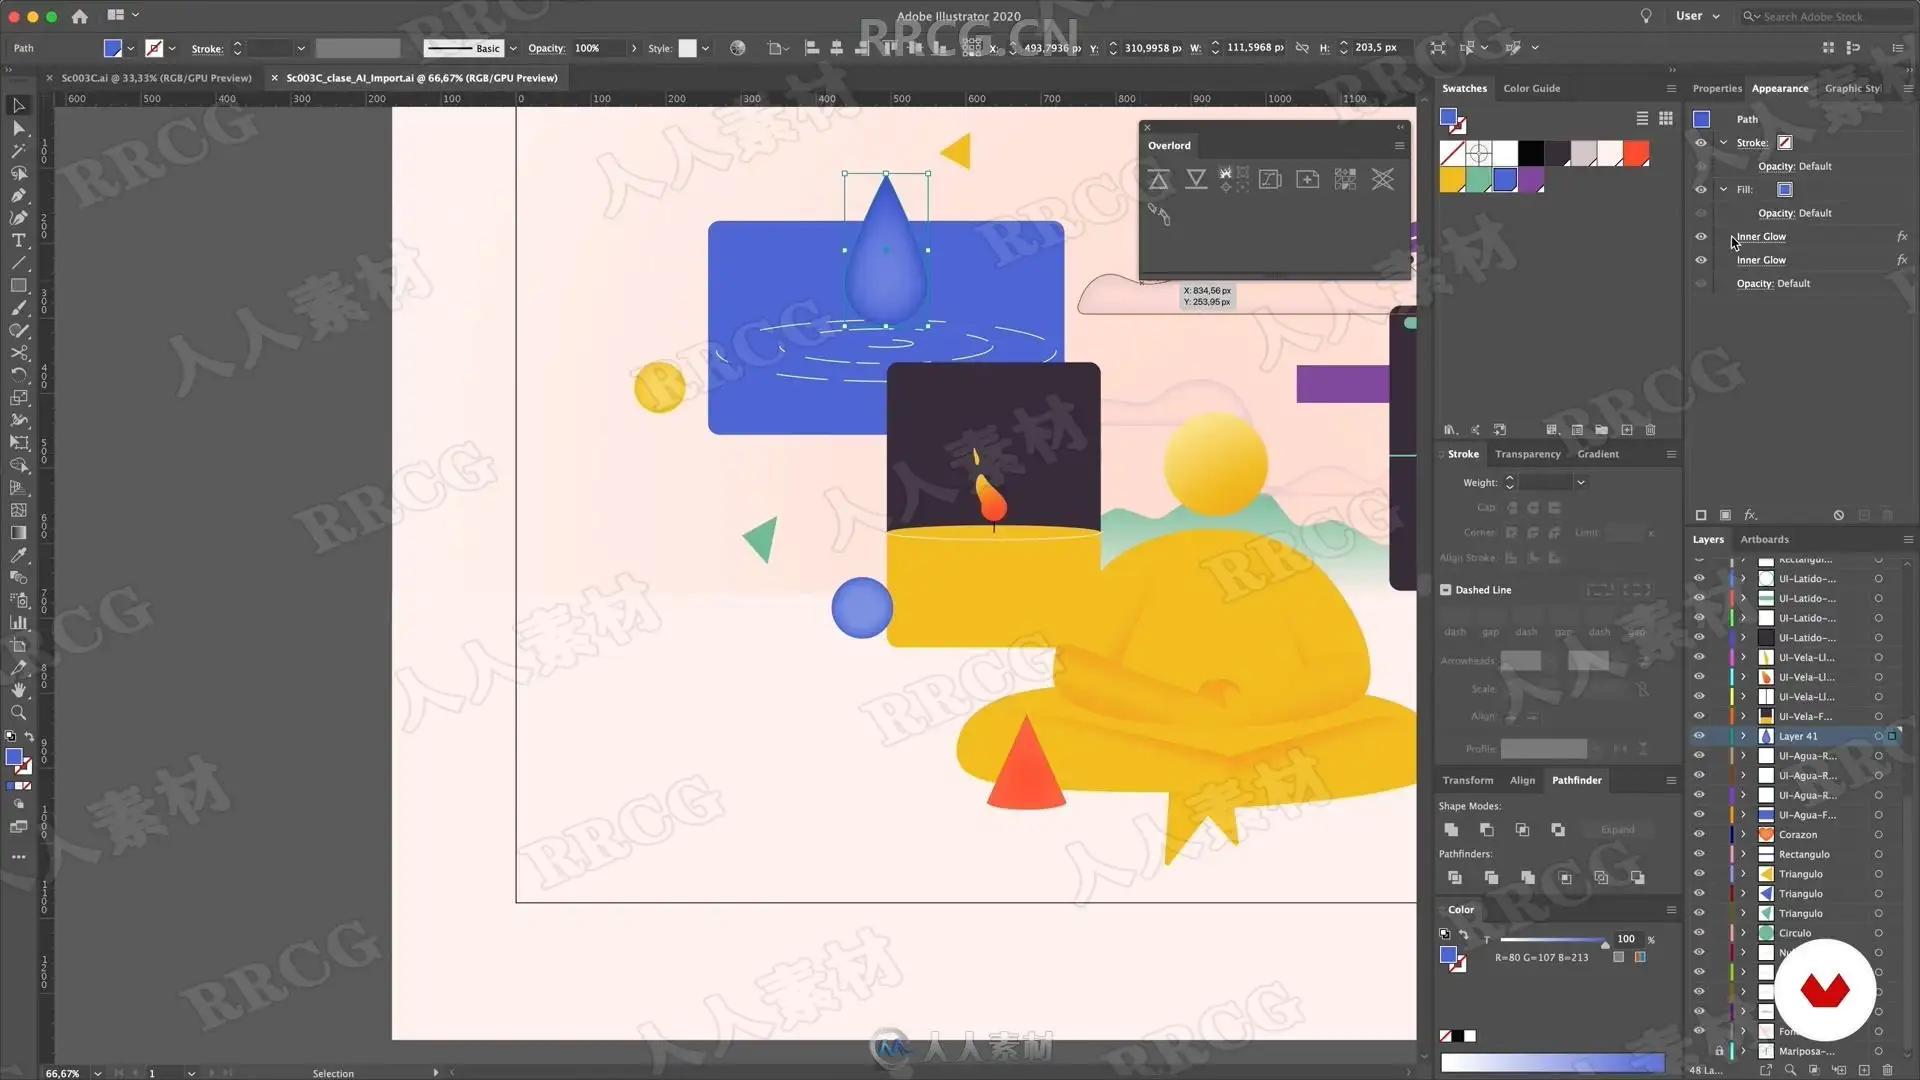The width and height of the screenshot is (1920, 1080).
Task: Toggle visibility of first Inner Glow effect
Action: [x=1701, y=237]
